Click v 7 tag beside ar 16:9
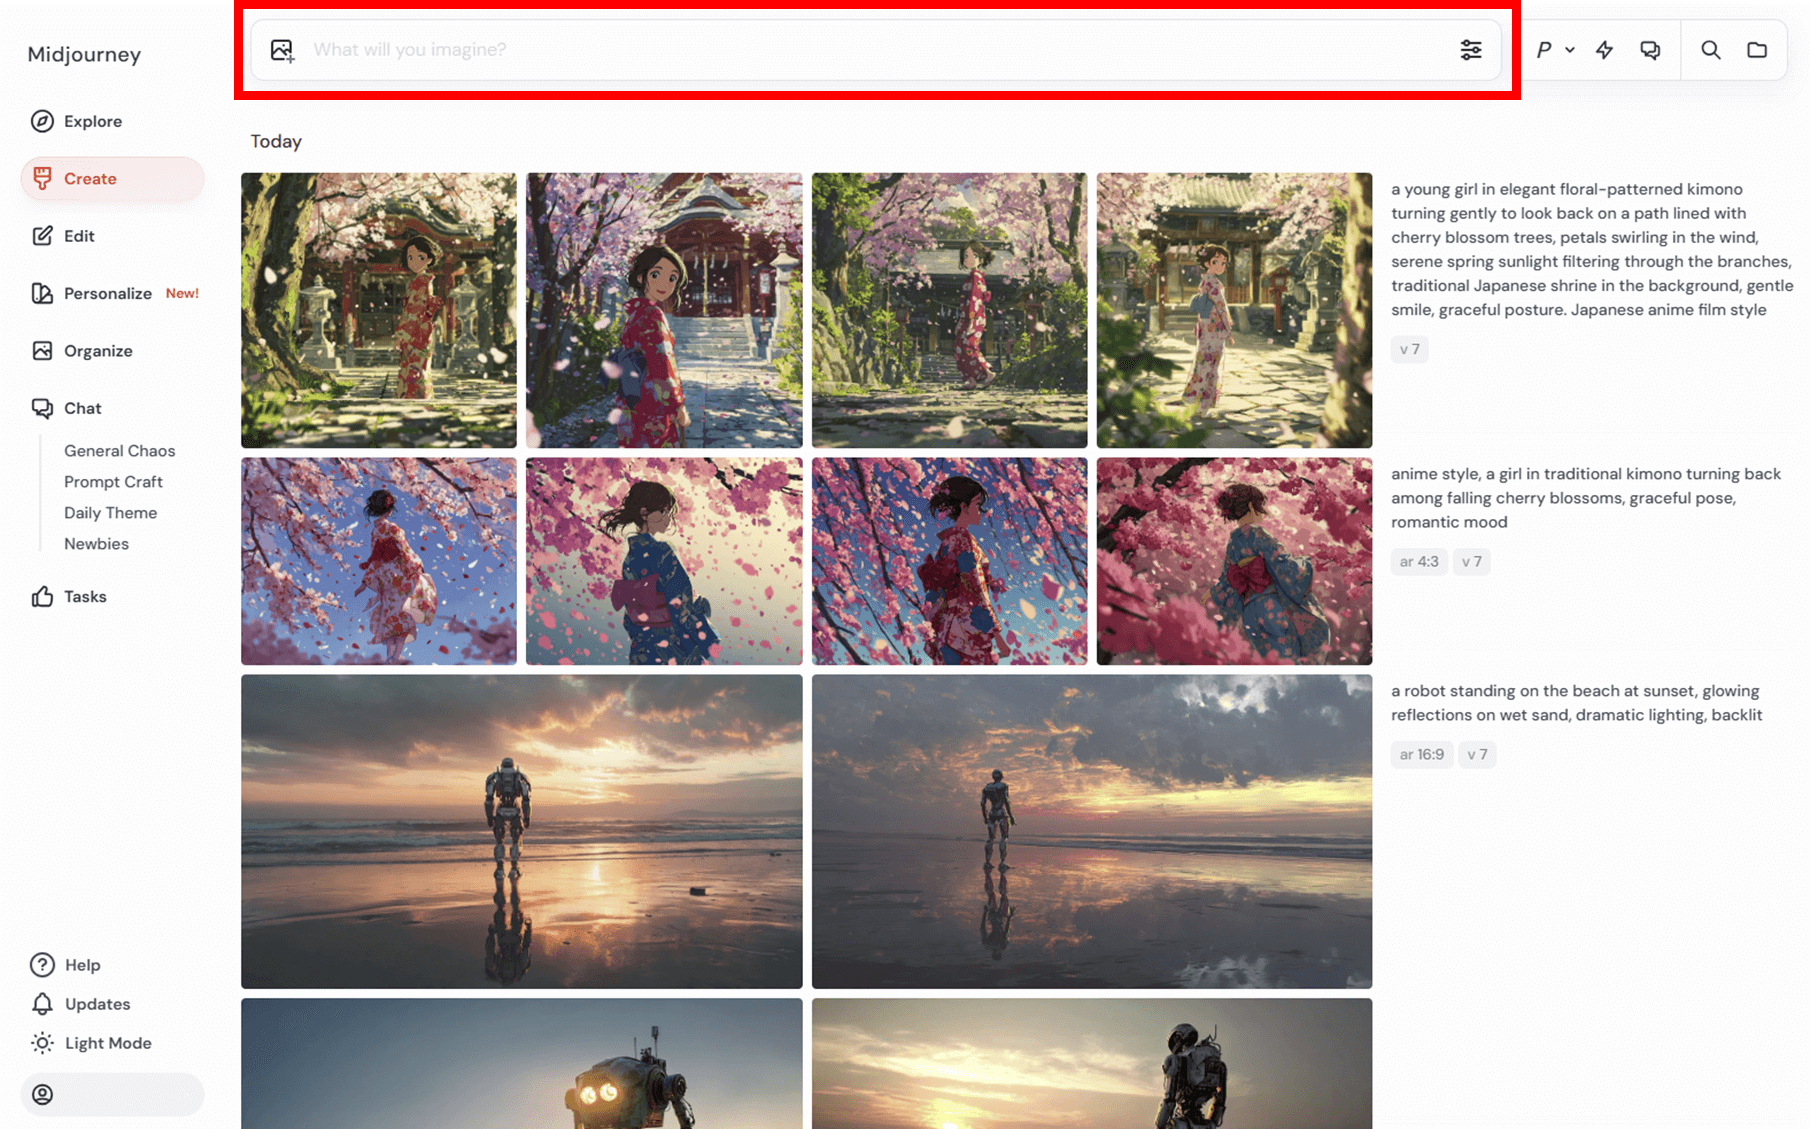Viewport: 1810px width, 1129px height. (x=1477, y=754)
